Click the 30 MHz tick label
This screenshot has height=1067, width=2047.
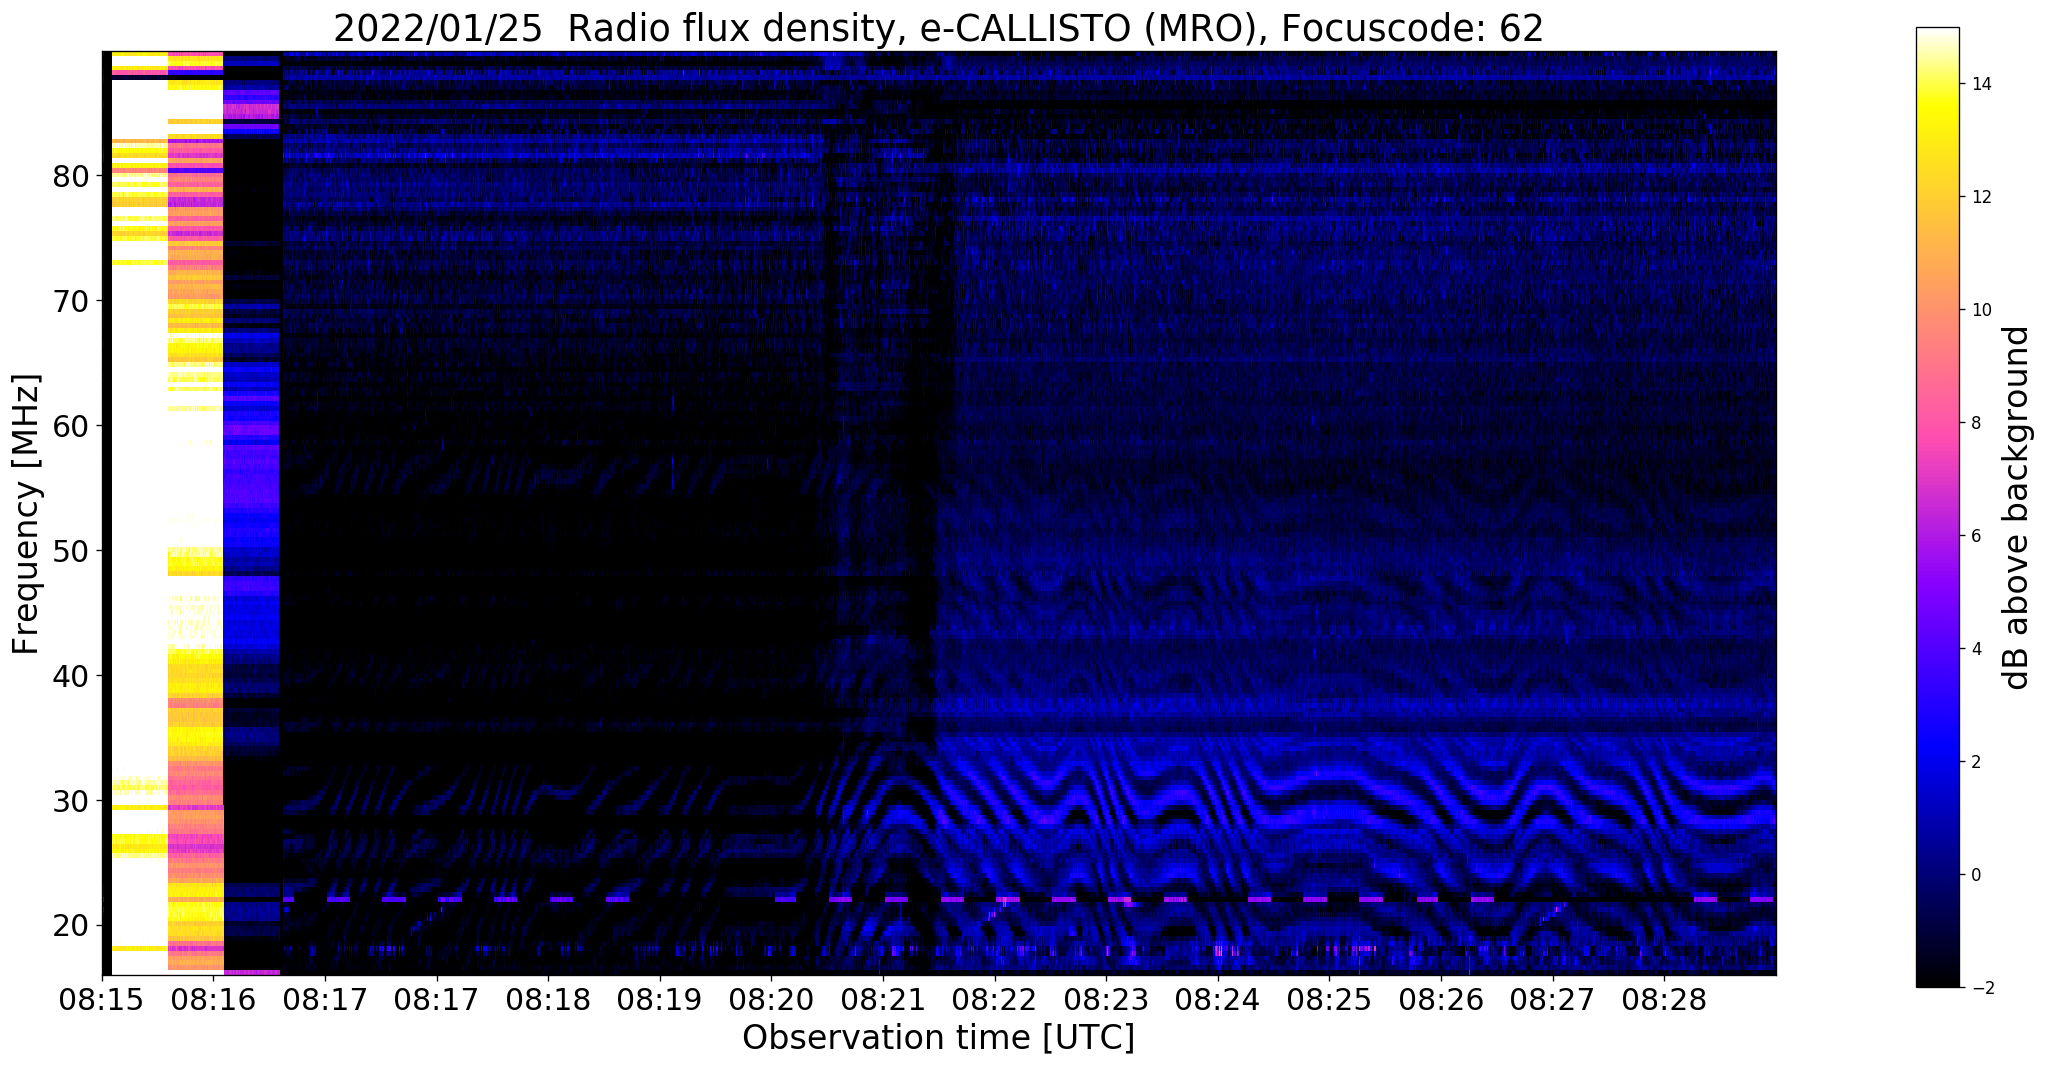pyautogui.click(x=71, y=801)
